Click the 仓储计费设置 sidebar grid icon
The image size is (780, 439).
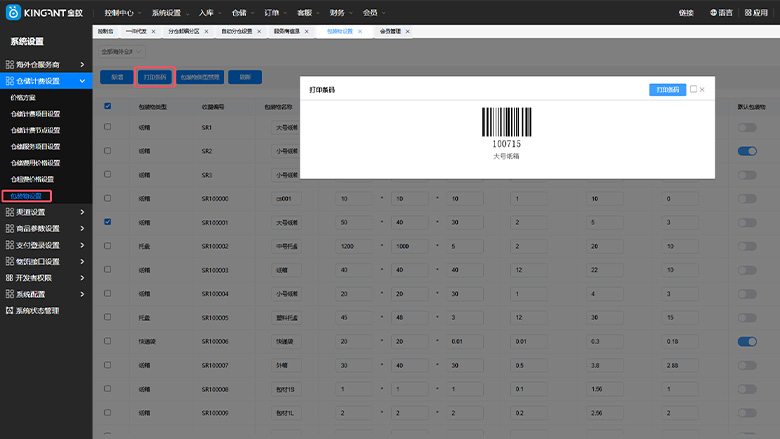(x=9, y=81)
